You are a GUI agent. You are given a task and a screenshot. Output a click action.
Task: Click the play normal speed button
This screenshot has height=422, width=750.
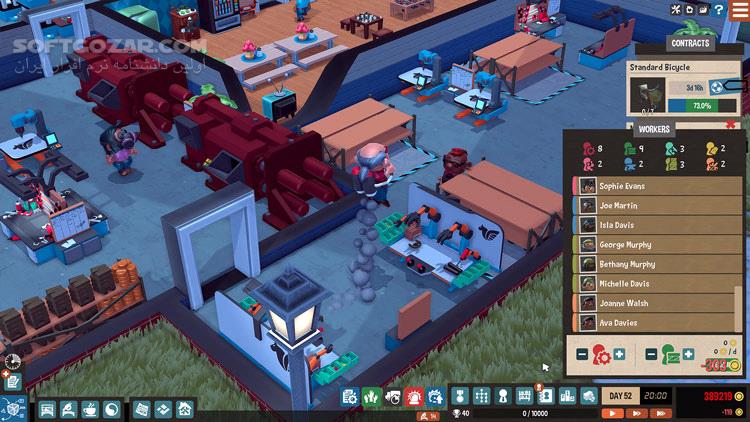[x=612, y=413]
